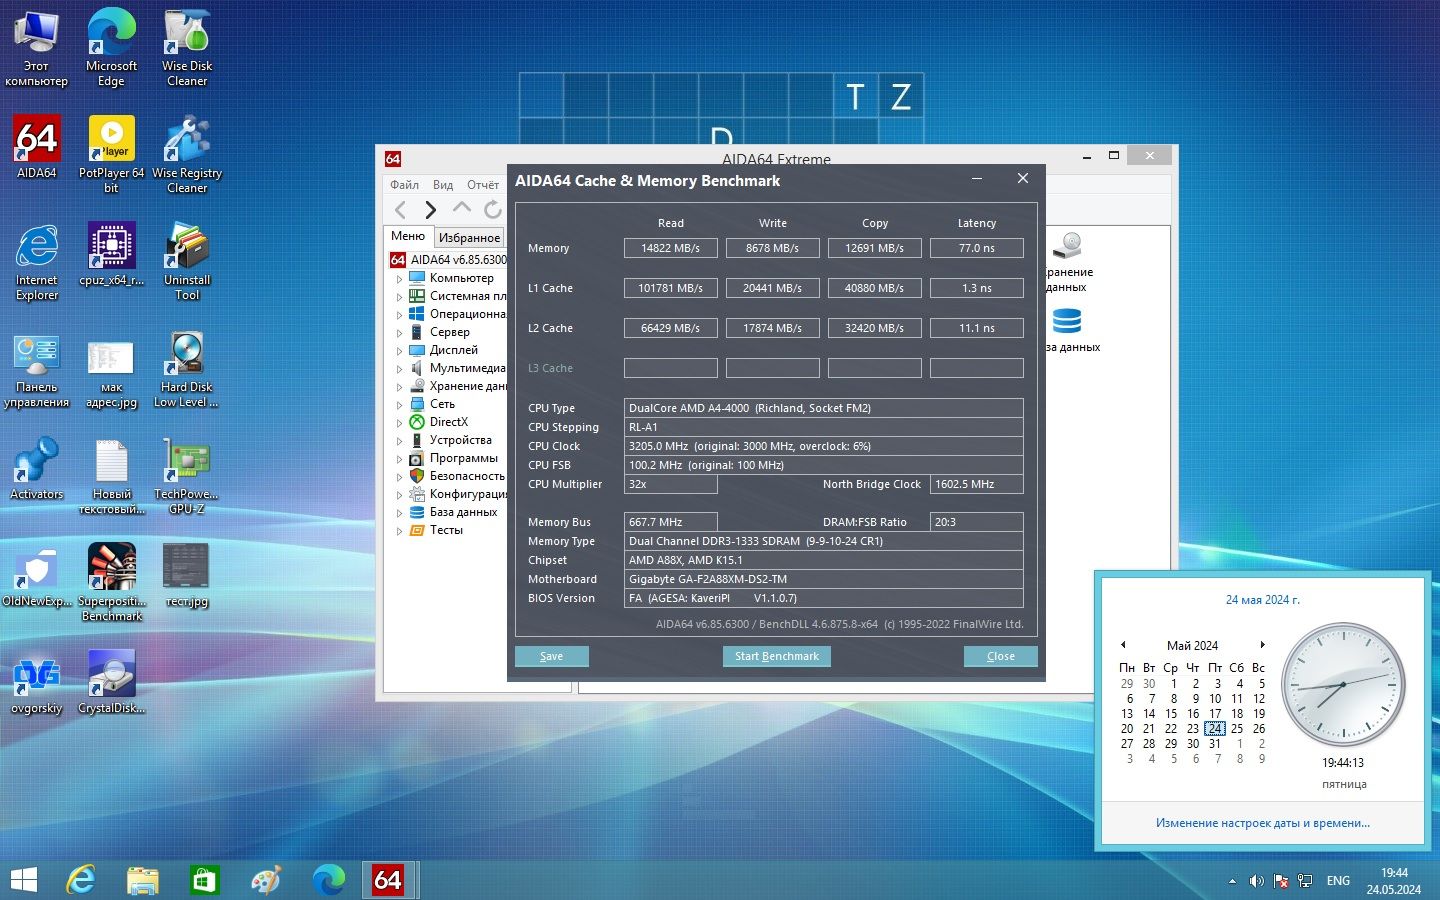Open the Вид menu in AIDA64
The height and width of the screenshot is (900, 1440).
click(x=443, y=185)
